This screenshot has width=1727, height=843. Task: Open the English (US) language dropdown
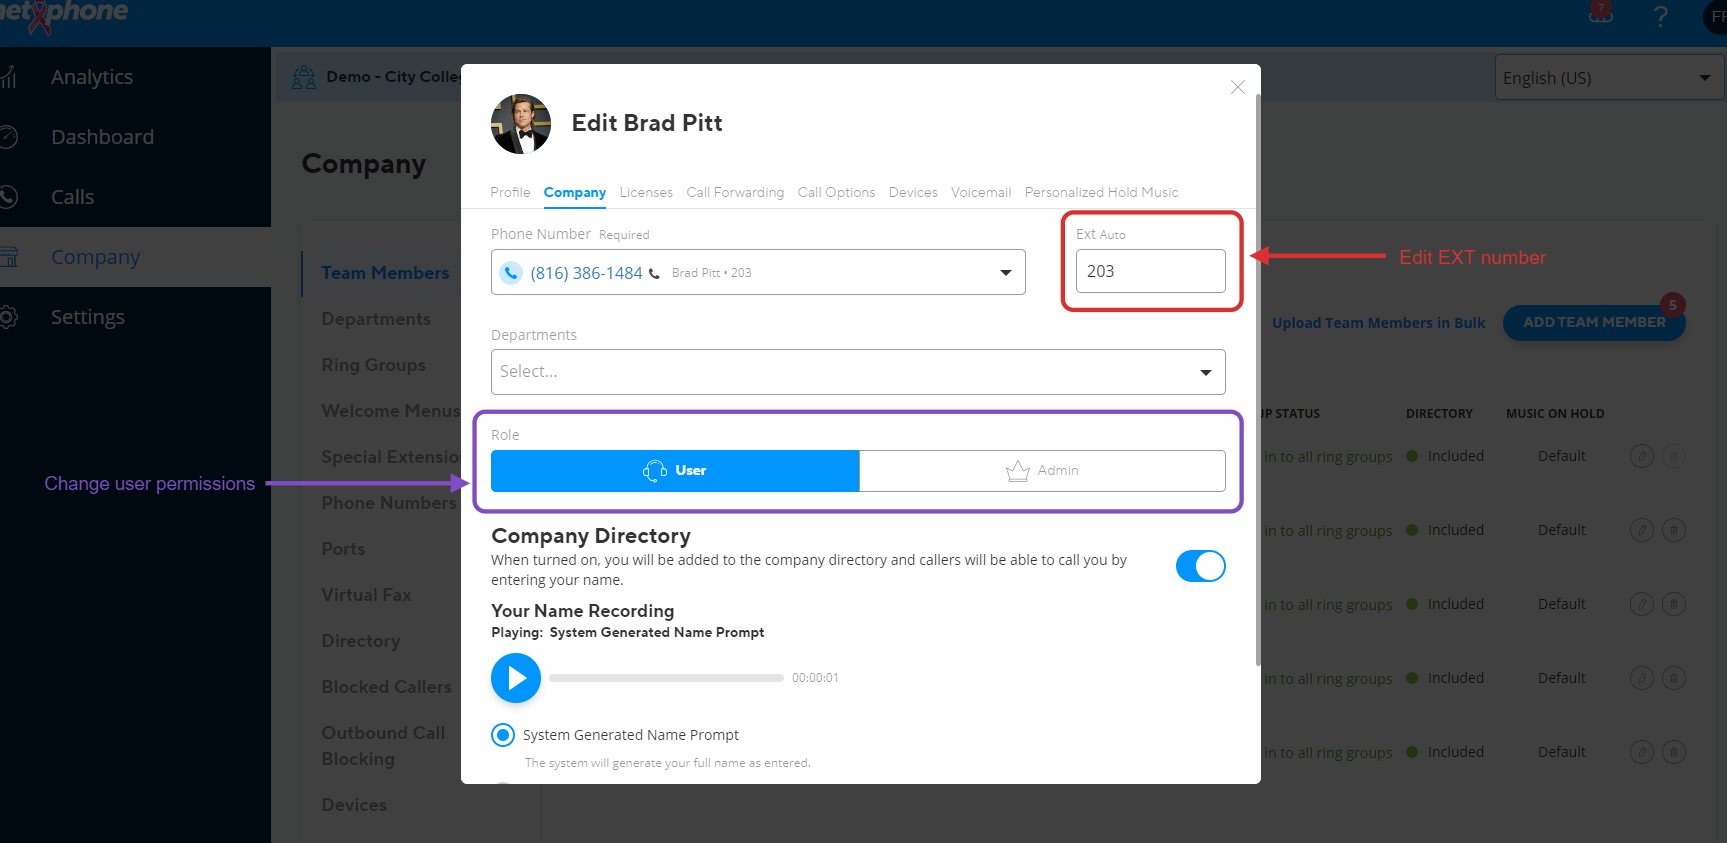tap(1609, 78)
